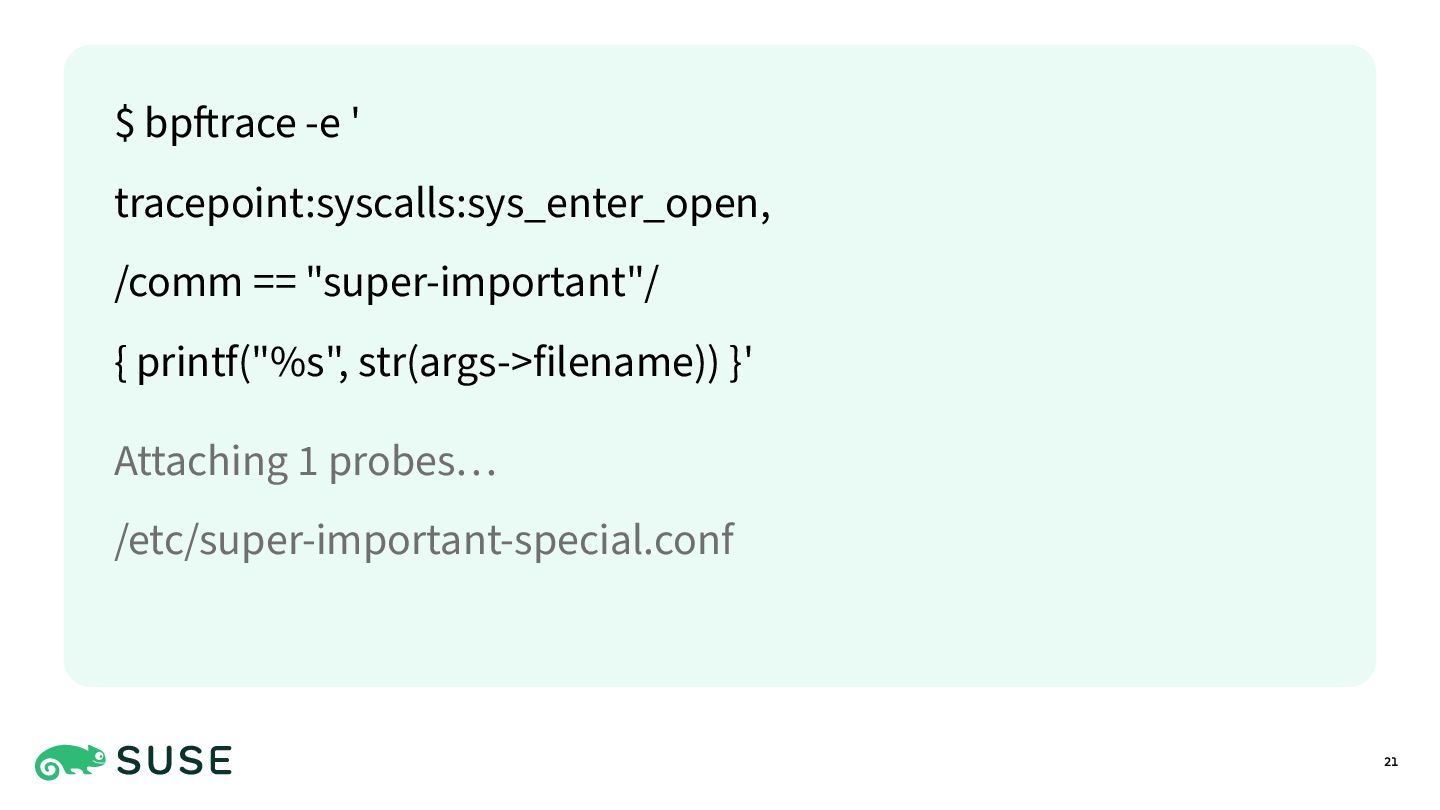Click the SUSE wordmark text
1440x810 pixels.
pyautogui.click(x=175, y=762)
